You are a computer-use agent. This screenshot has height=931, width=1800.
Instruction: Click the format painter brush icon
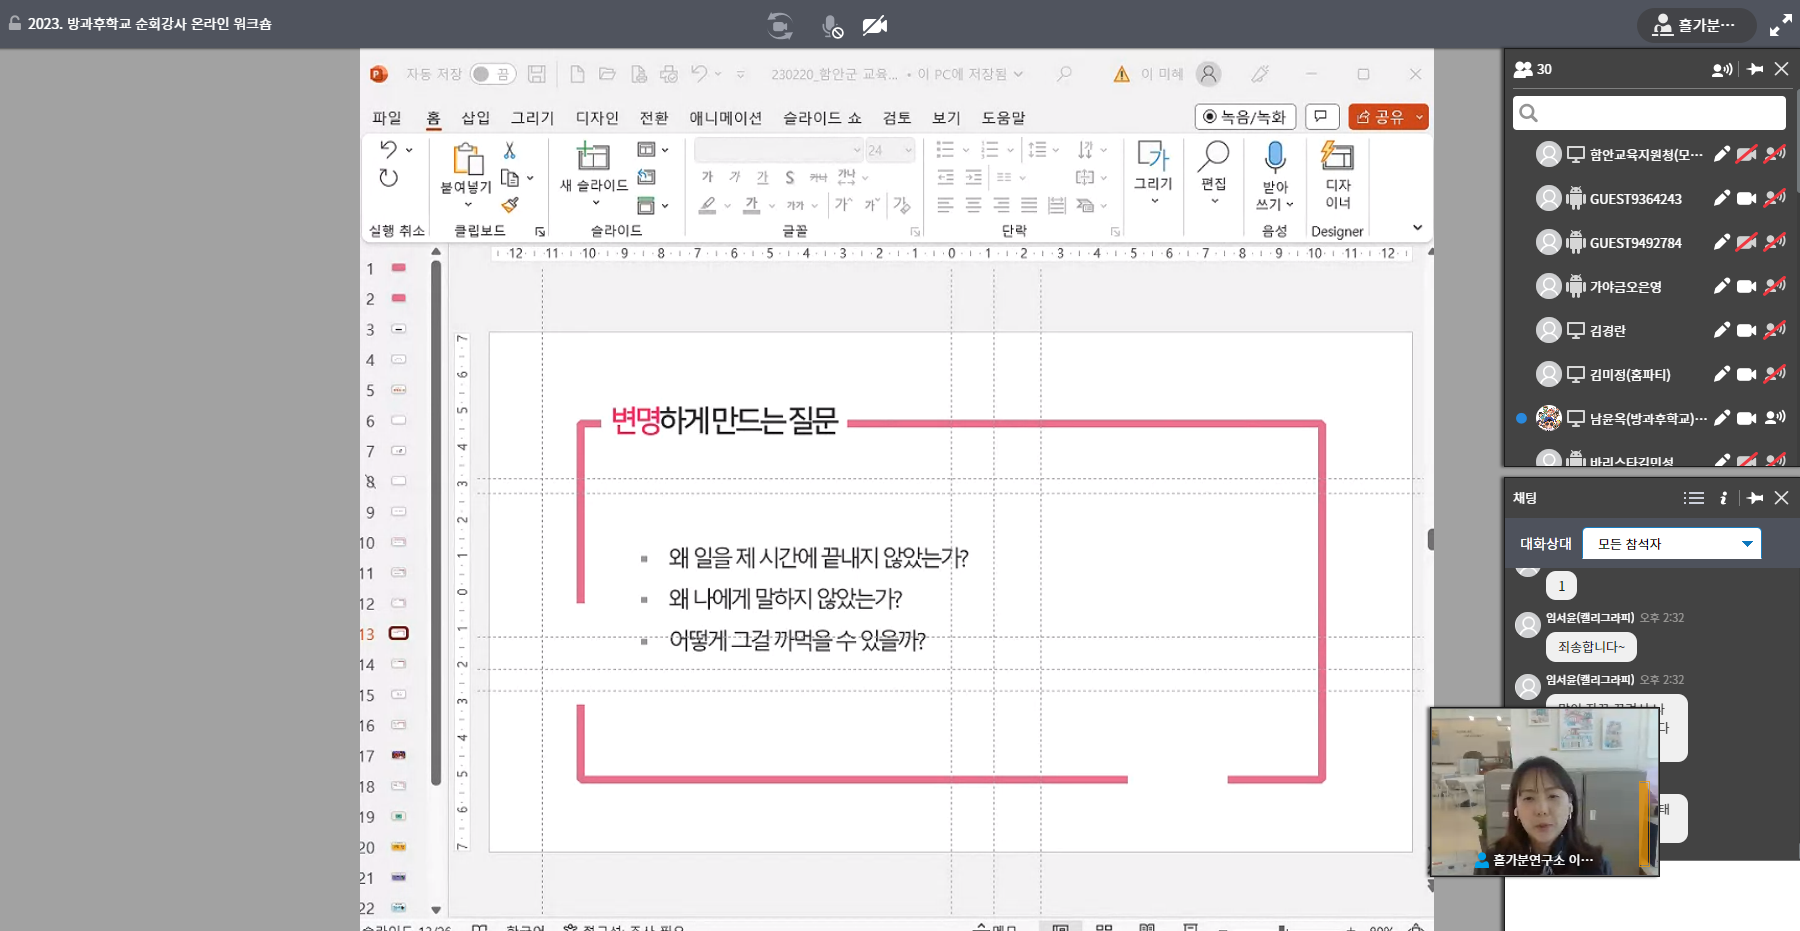pos(510,205)
